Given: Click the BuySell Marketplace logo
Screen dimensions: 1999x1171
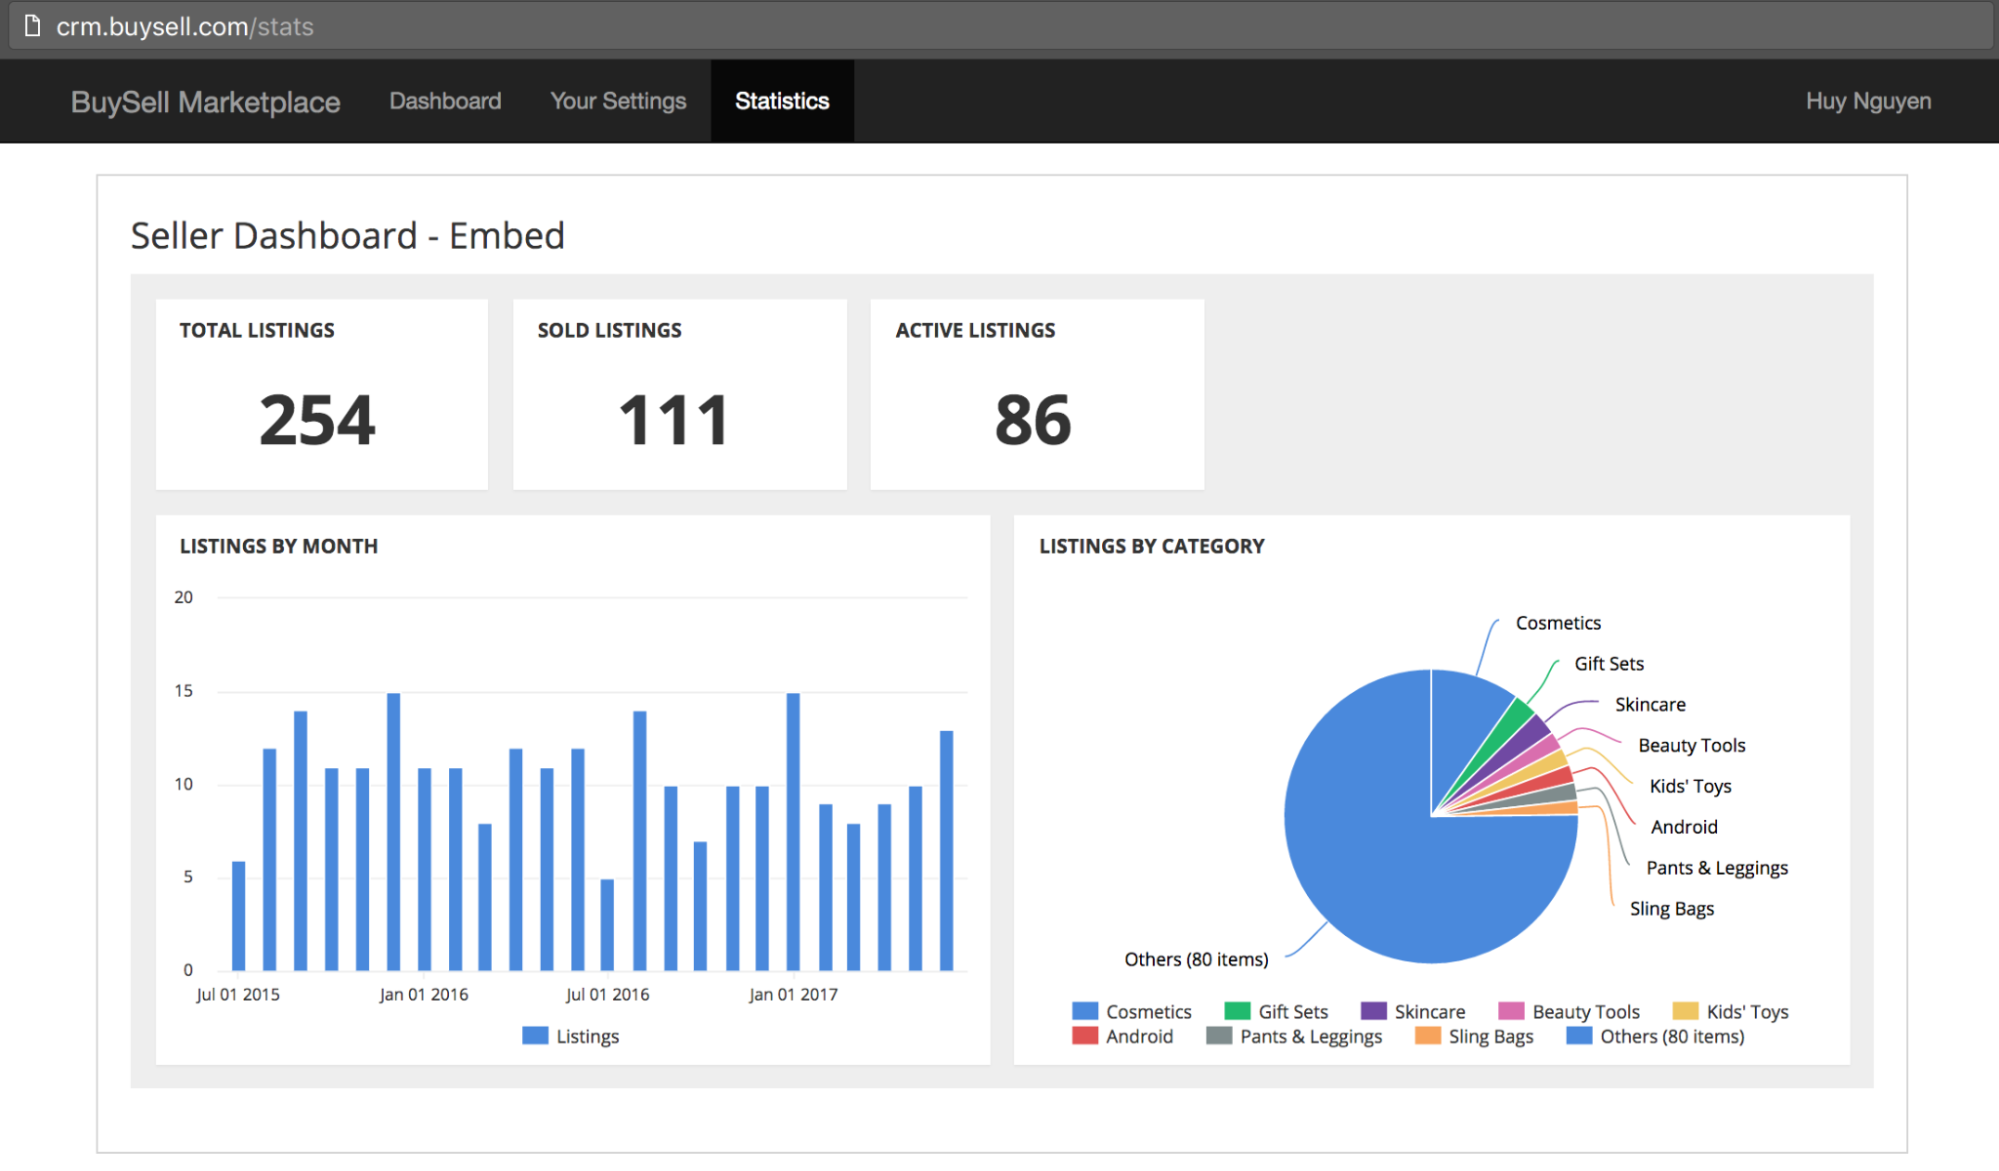Looking at the screenshot, I should click(205, 101).
